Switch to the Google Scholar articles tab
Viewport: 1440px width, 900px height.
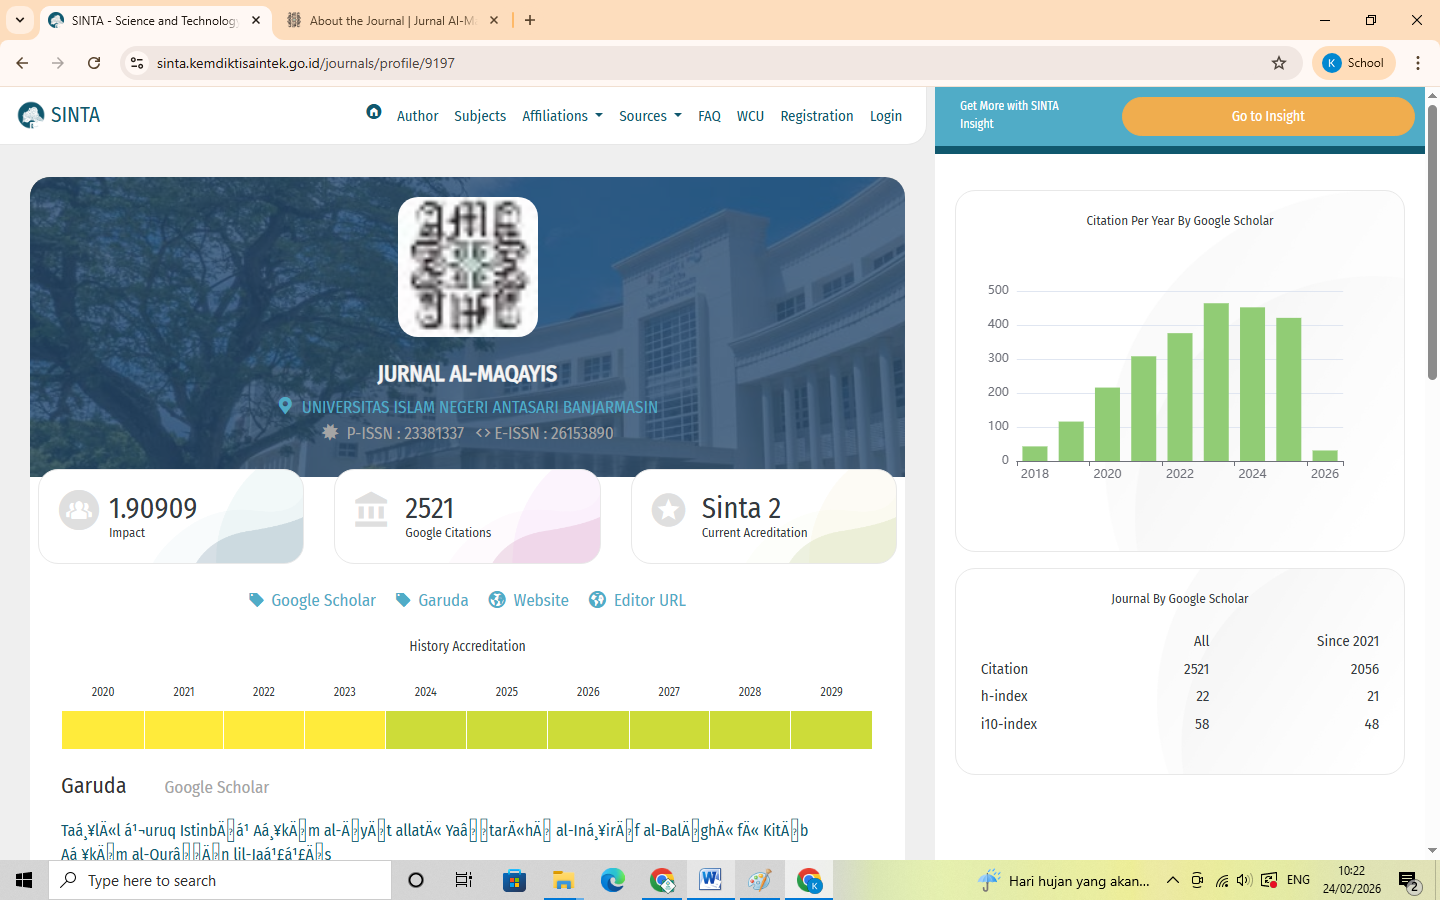point(217,787)
